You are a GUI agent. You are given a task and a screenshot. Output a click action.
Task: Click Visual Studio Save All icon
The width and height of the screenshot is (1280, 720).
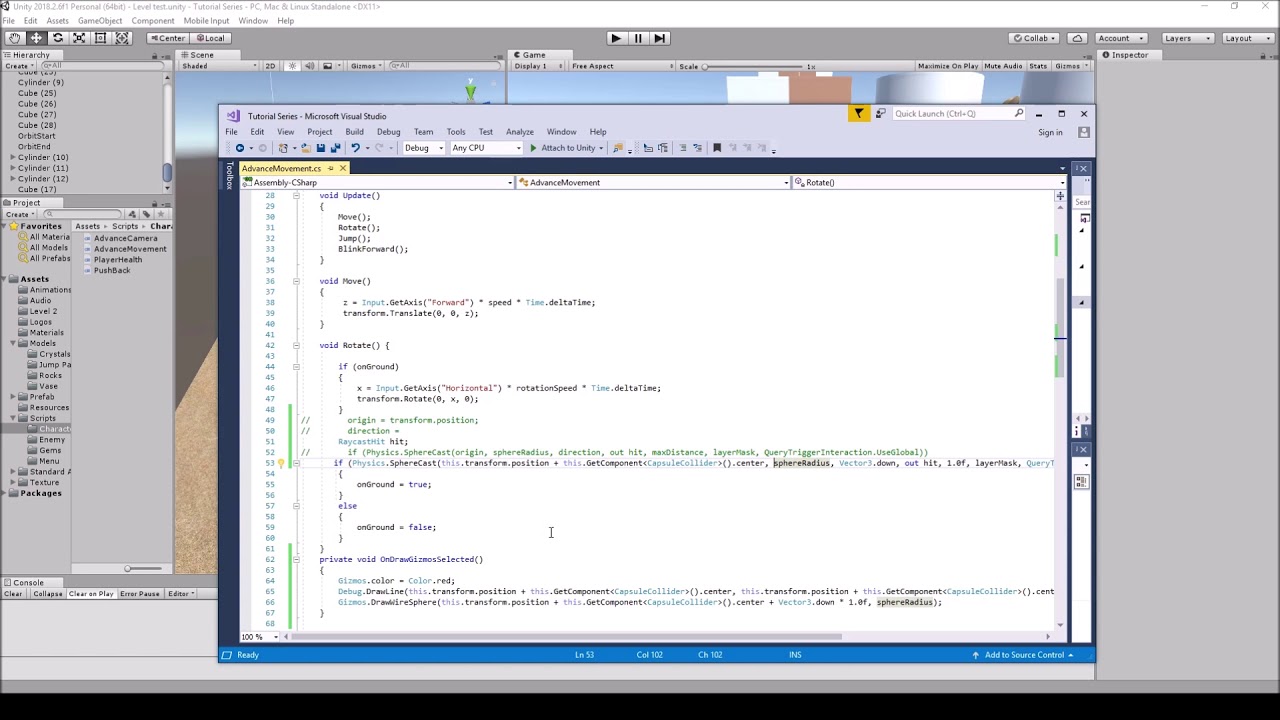pos(335,148)
